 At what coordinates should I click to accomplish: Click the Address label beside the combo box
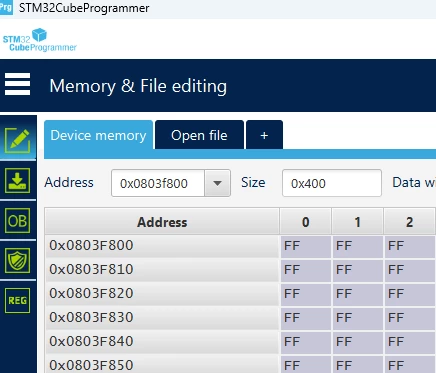coord(69,182)
